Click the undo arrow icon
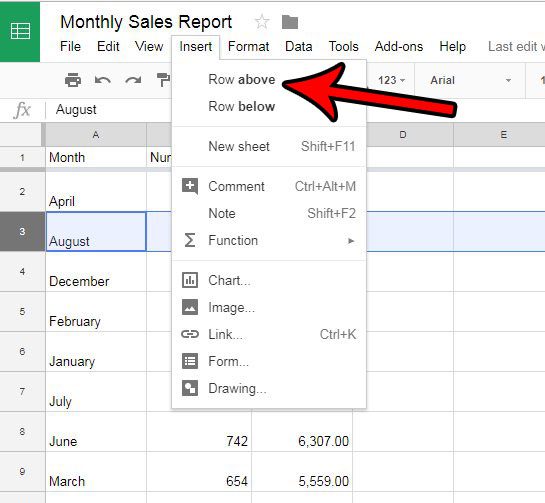545x503 pixels. (103, 81)
